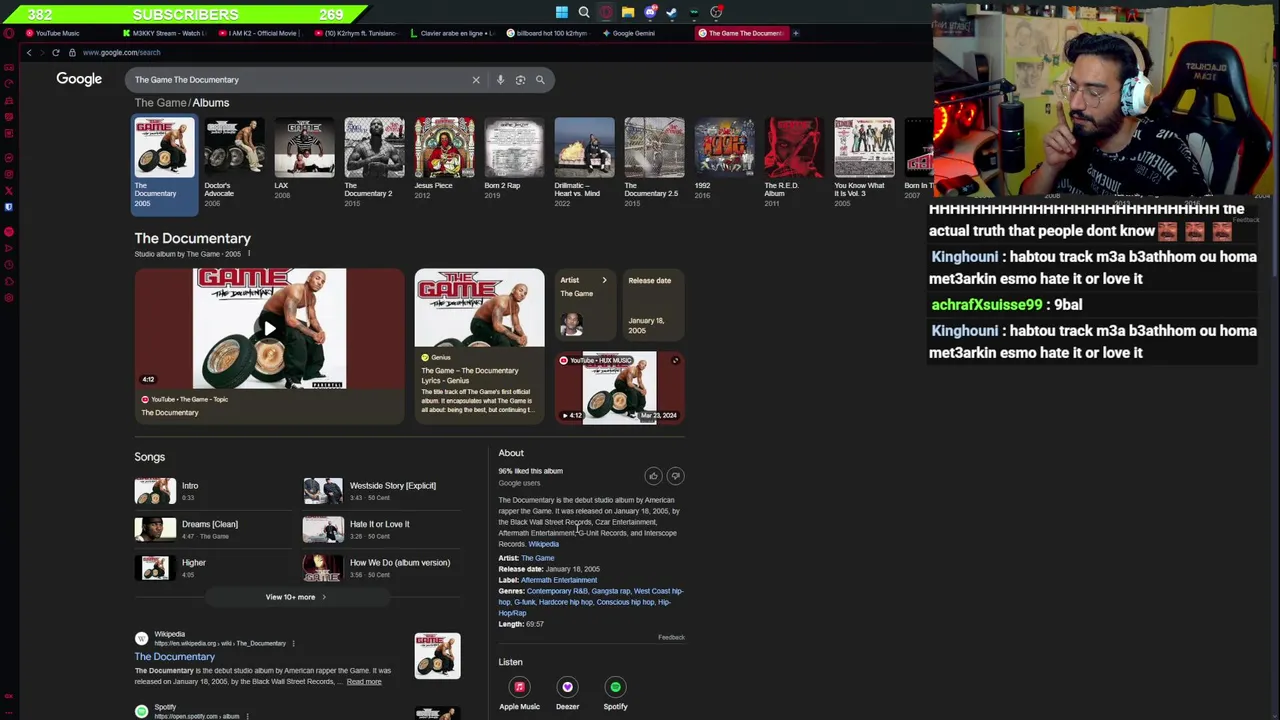Image resolution: width=1280 pixels, height=720 pixels.
Task: Open song Dreams [Clean]
Action: click(213, 529)
